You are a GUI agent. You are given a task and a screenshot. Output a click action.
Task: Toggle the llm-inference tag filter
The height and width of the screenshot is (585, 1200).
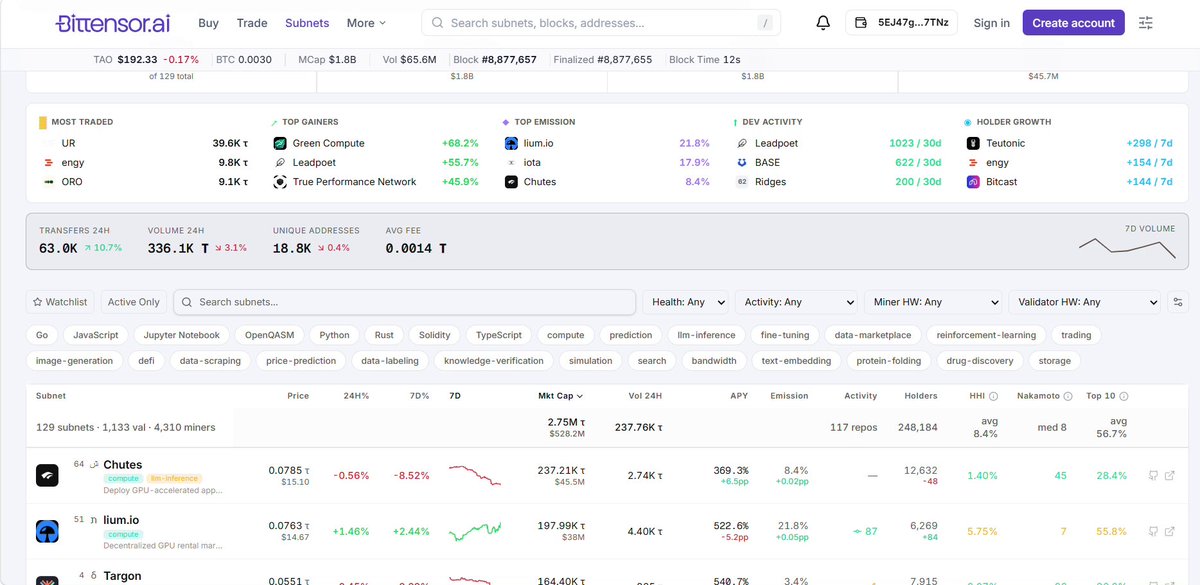(x=706, y=335)
